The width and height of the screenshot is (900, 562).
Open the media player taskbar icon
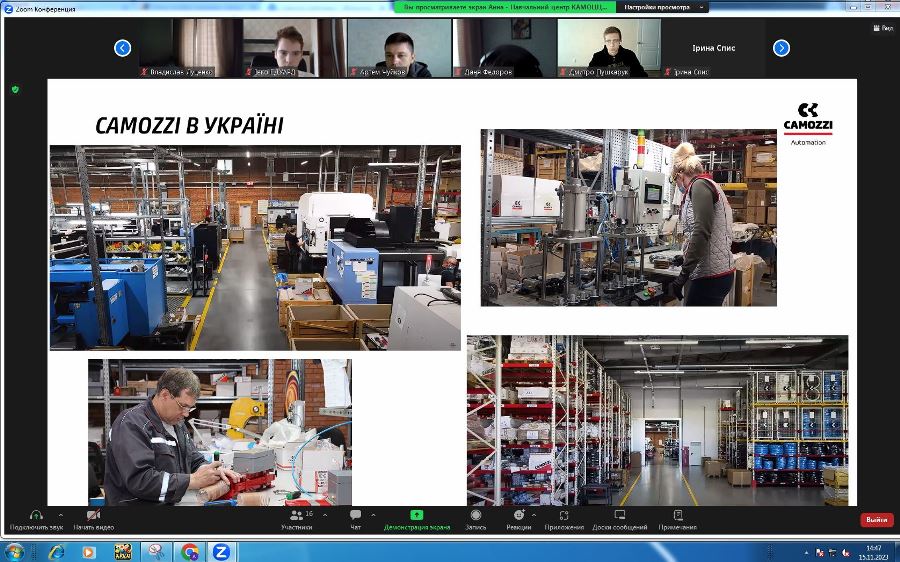[x=88, y=552]
